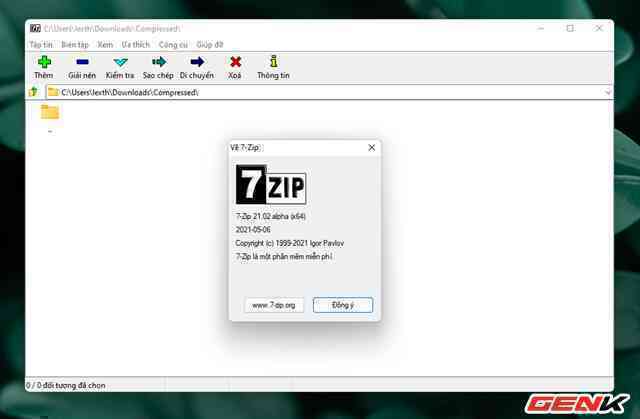Open the Công cụ menu
The height and width of the screenshot is (419, 640).
173,44
